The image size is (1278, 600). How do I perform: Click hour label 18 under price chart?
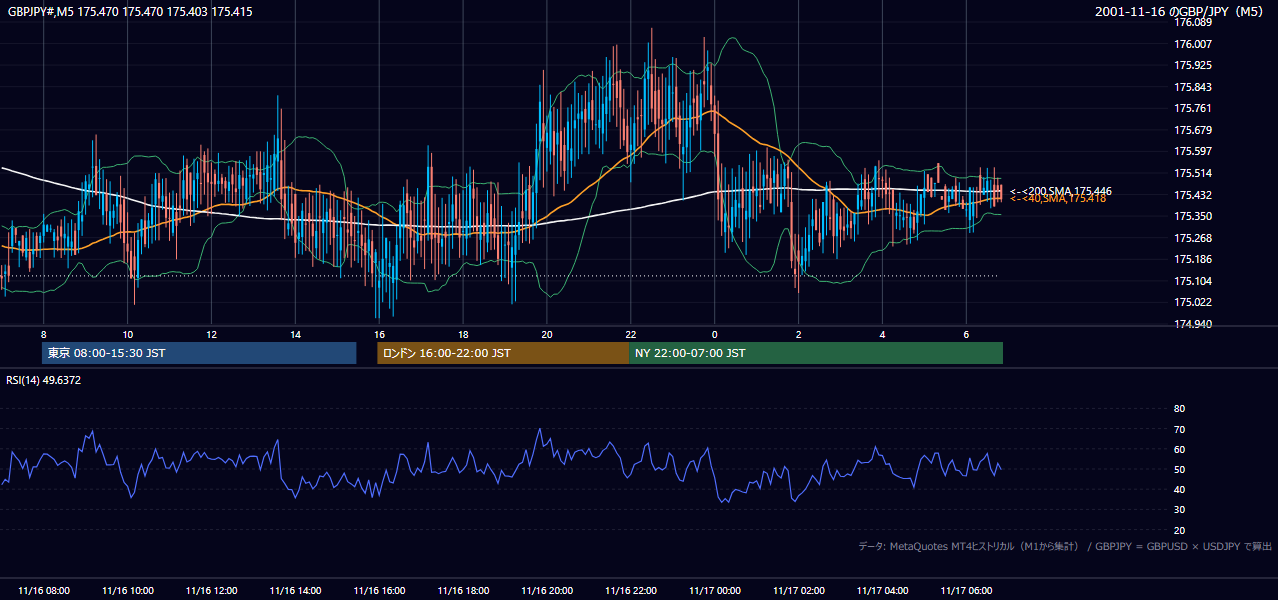(463, 334)
